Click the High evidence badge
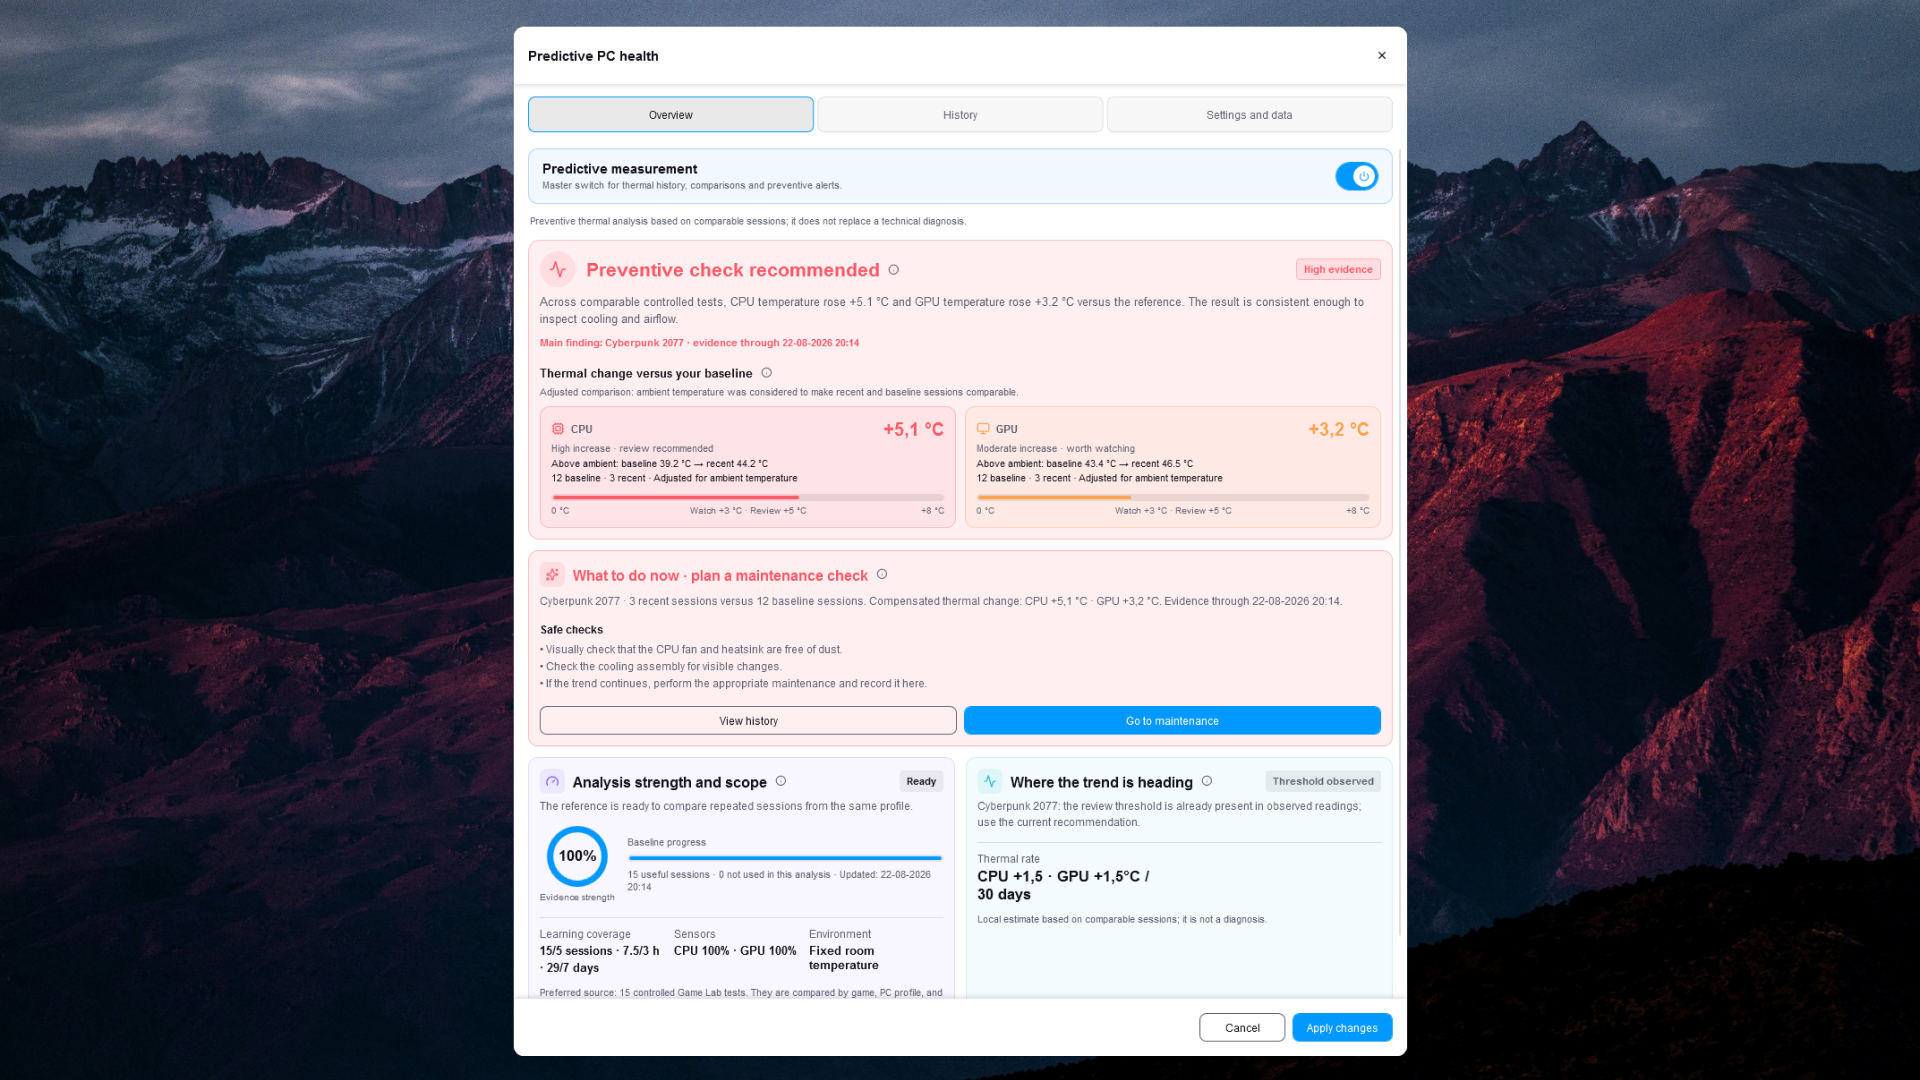This screenshot has width=1920, height=1080. click(x=1338, y=270)
